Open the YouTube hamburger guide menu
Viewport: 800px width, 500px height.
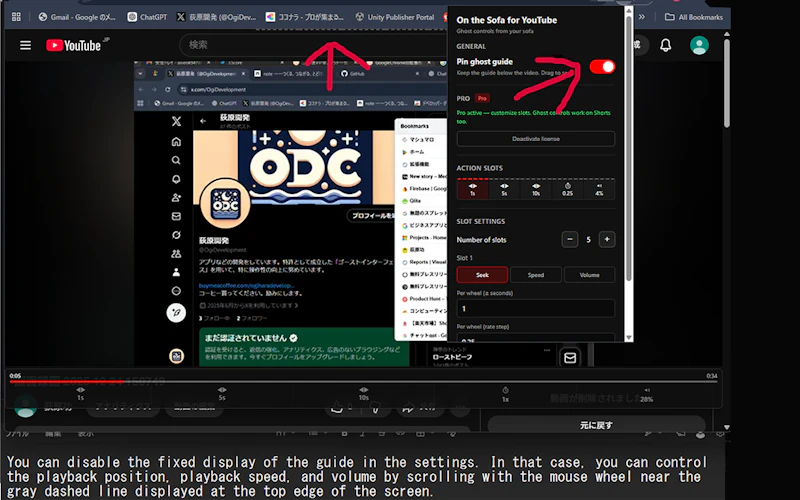pyautogui.click(x=25, y=45)
